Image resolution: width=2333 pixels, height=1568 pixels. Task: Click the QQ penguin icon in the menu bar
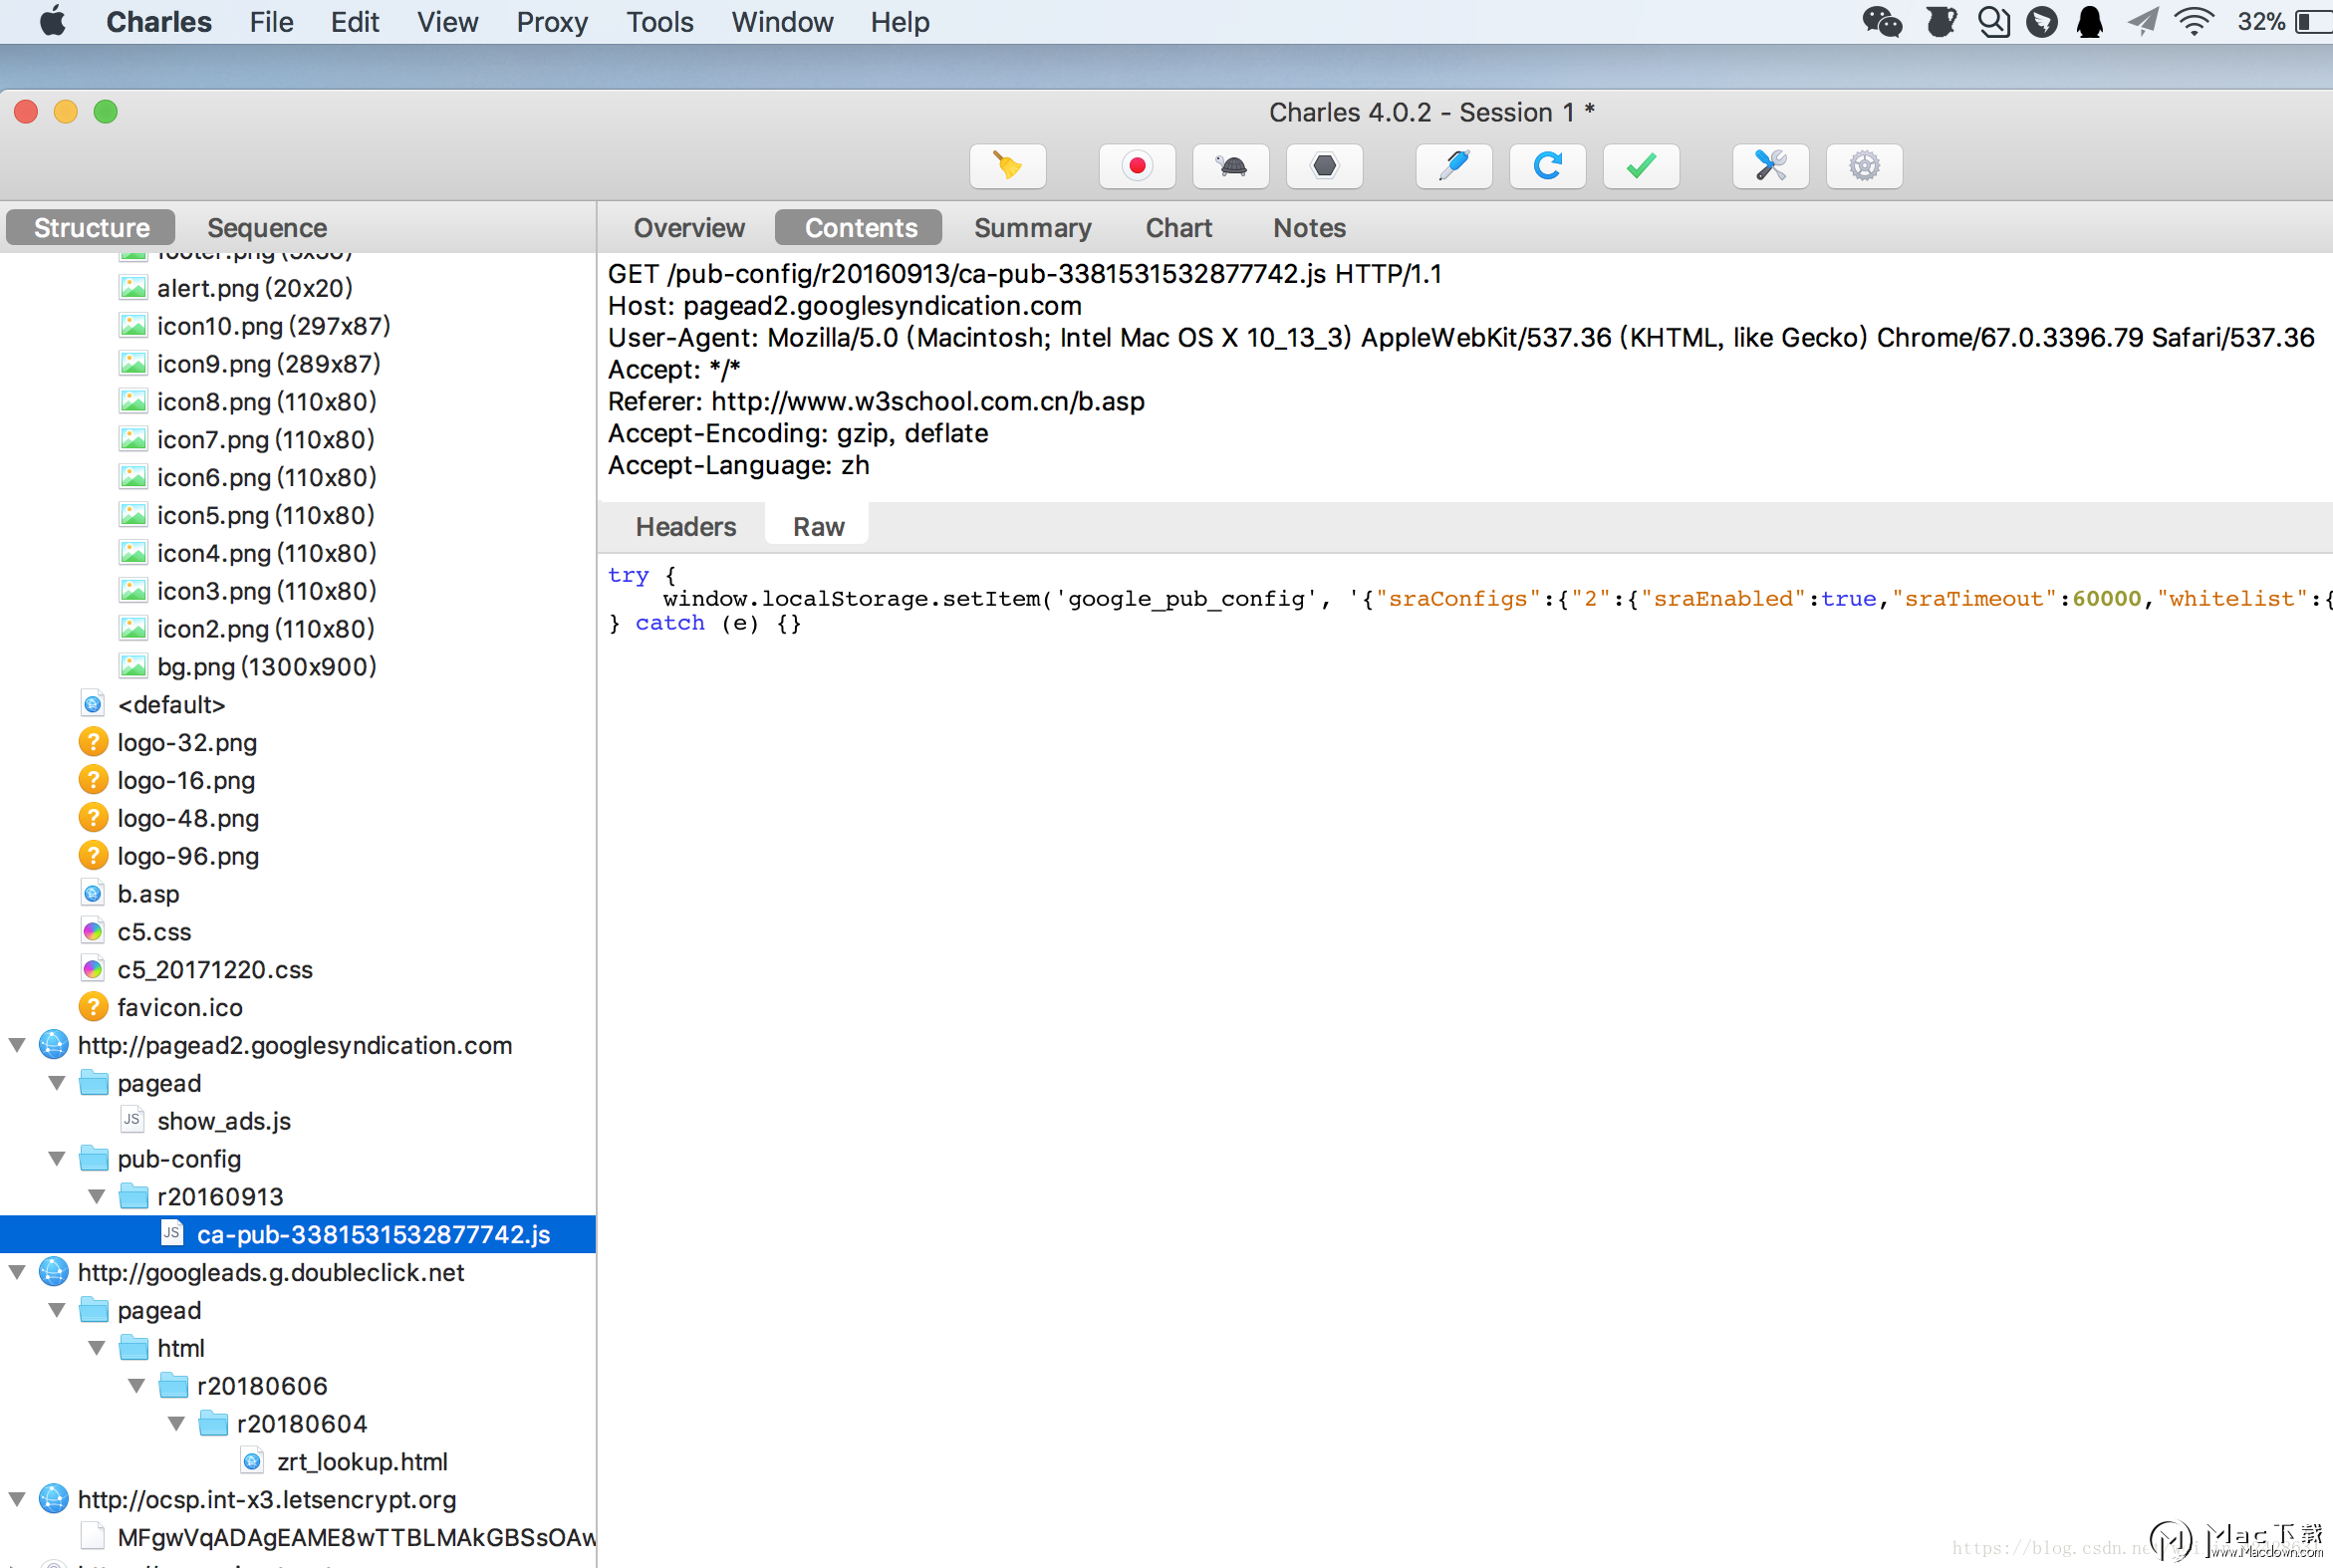pos(2089,22)
